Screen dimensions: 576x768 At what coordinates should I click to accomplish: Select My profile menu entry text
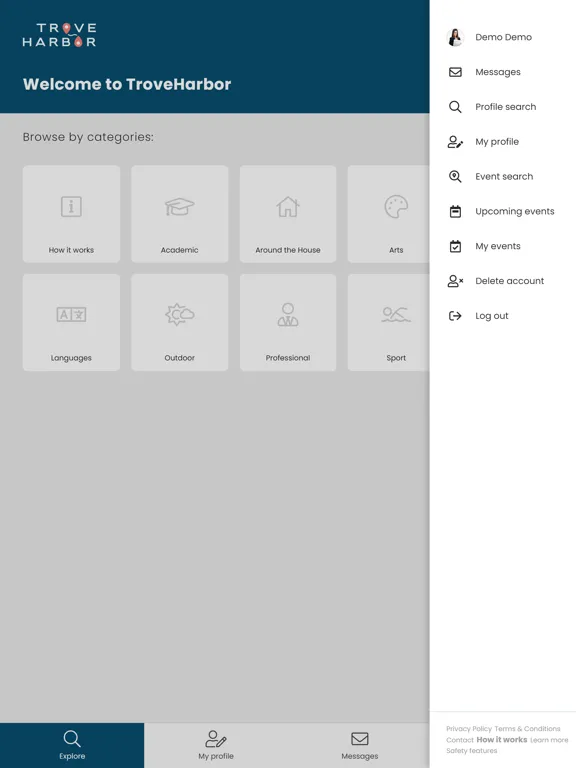click(x=497, y=142)
